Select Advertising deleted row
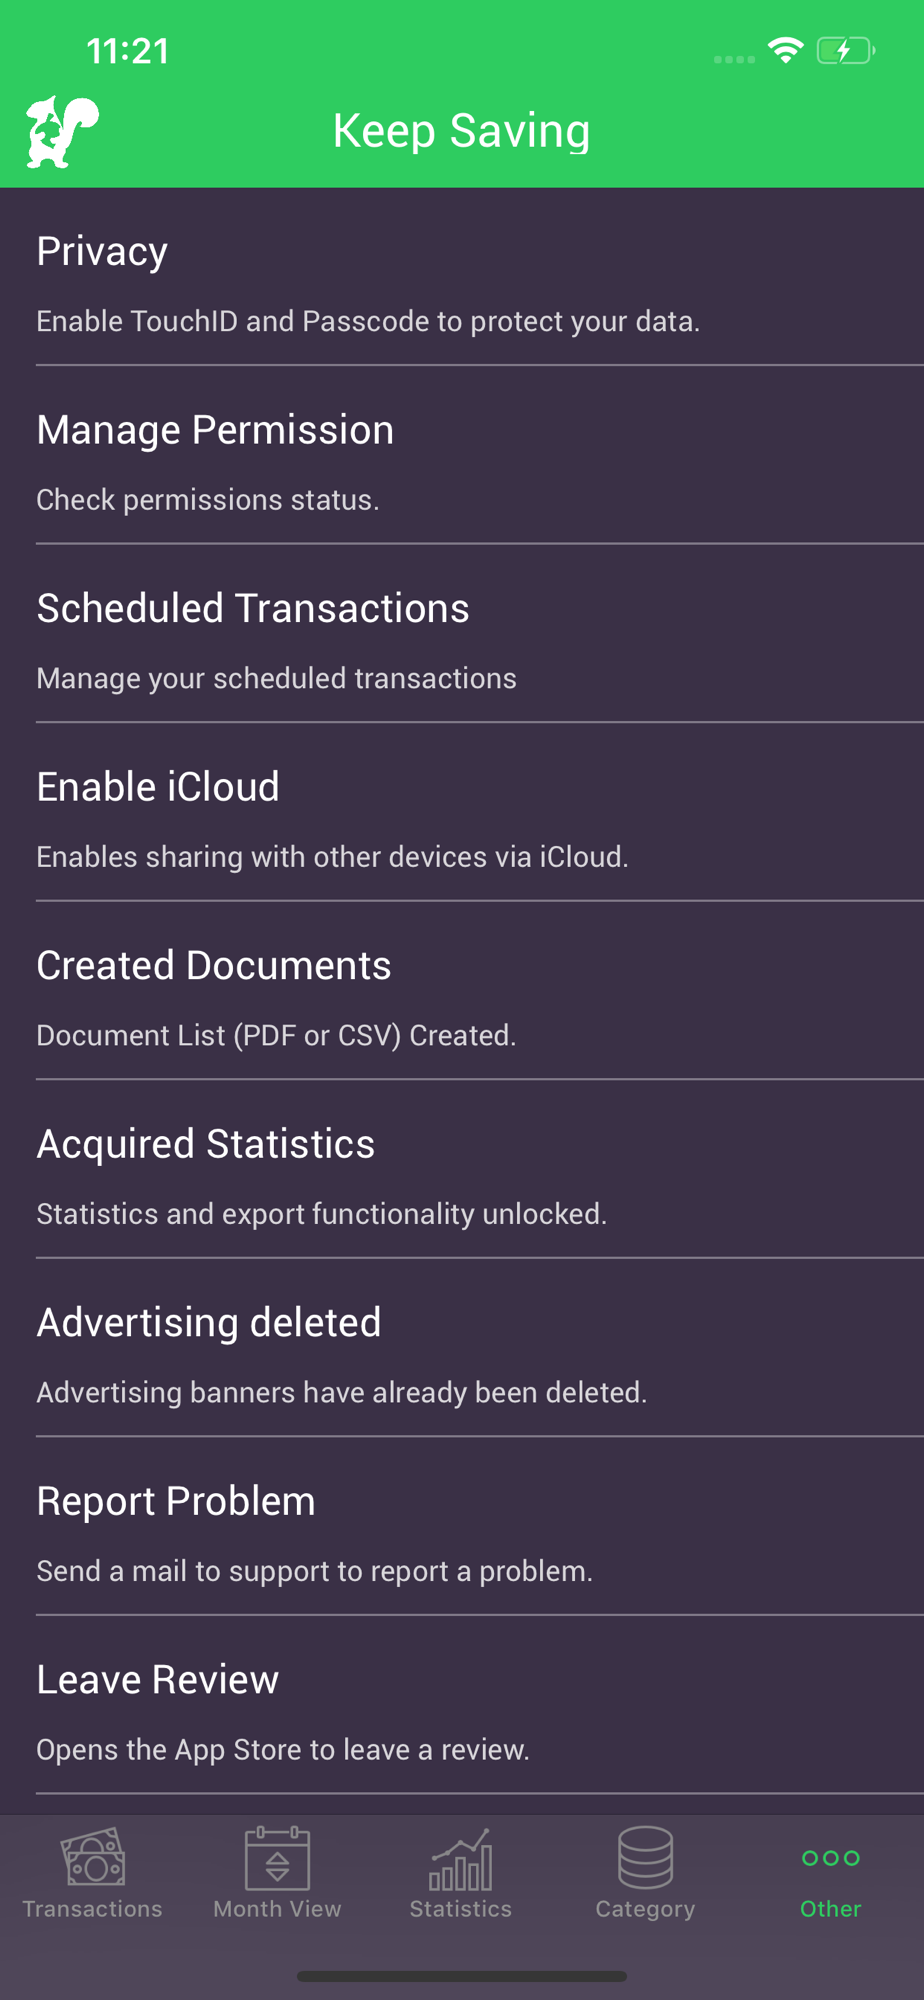Viewport: 924px width, 2000px height. (462, 1348)
